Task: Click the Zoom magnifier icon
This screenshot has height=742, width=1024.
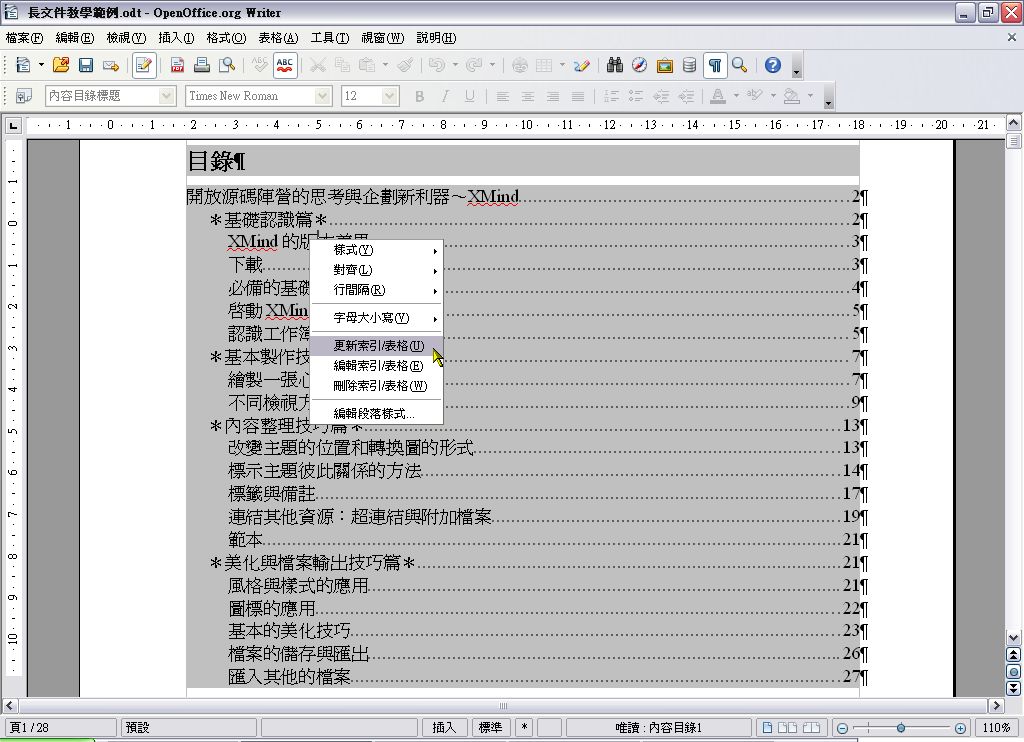Action: [x=740, y=65]
